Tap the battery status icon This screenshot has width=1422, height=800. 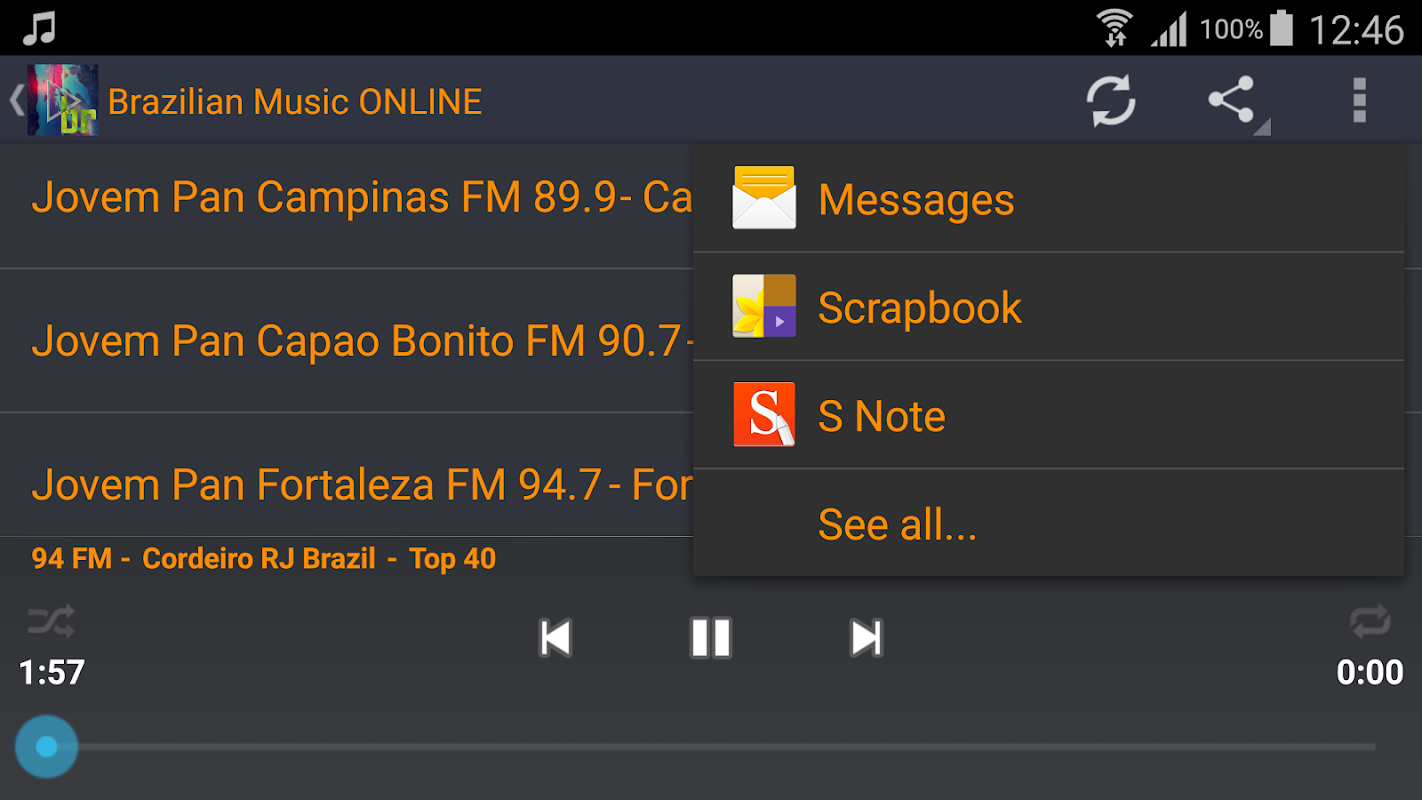click(1281, 28)
